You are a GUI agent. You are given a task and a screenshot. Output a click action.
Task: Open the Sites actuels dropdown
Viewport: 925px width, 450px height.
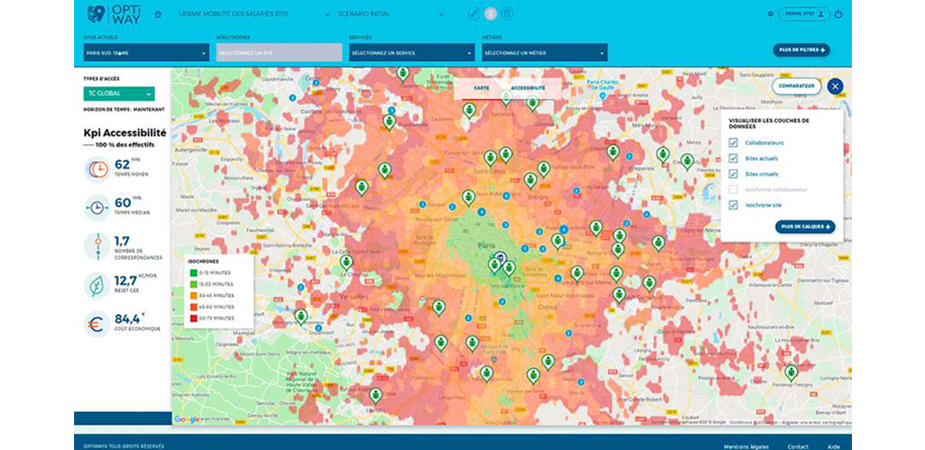pyautogui.click(x=146, y=52)
